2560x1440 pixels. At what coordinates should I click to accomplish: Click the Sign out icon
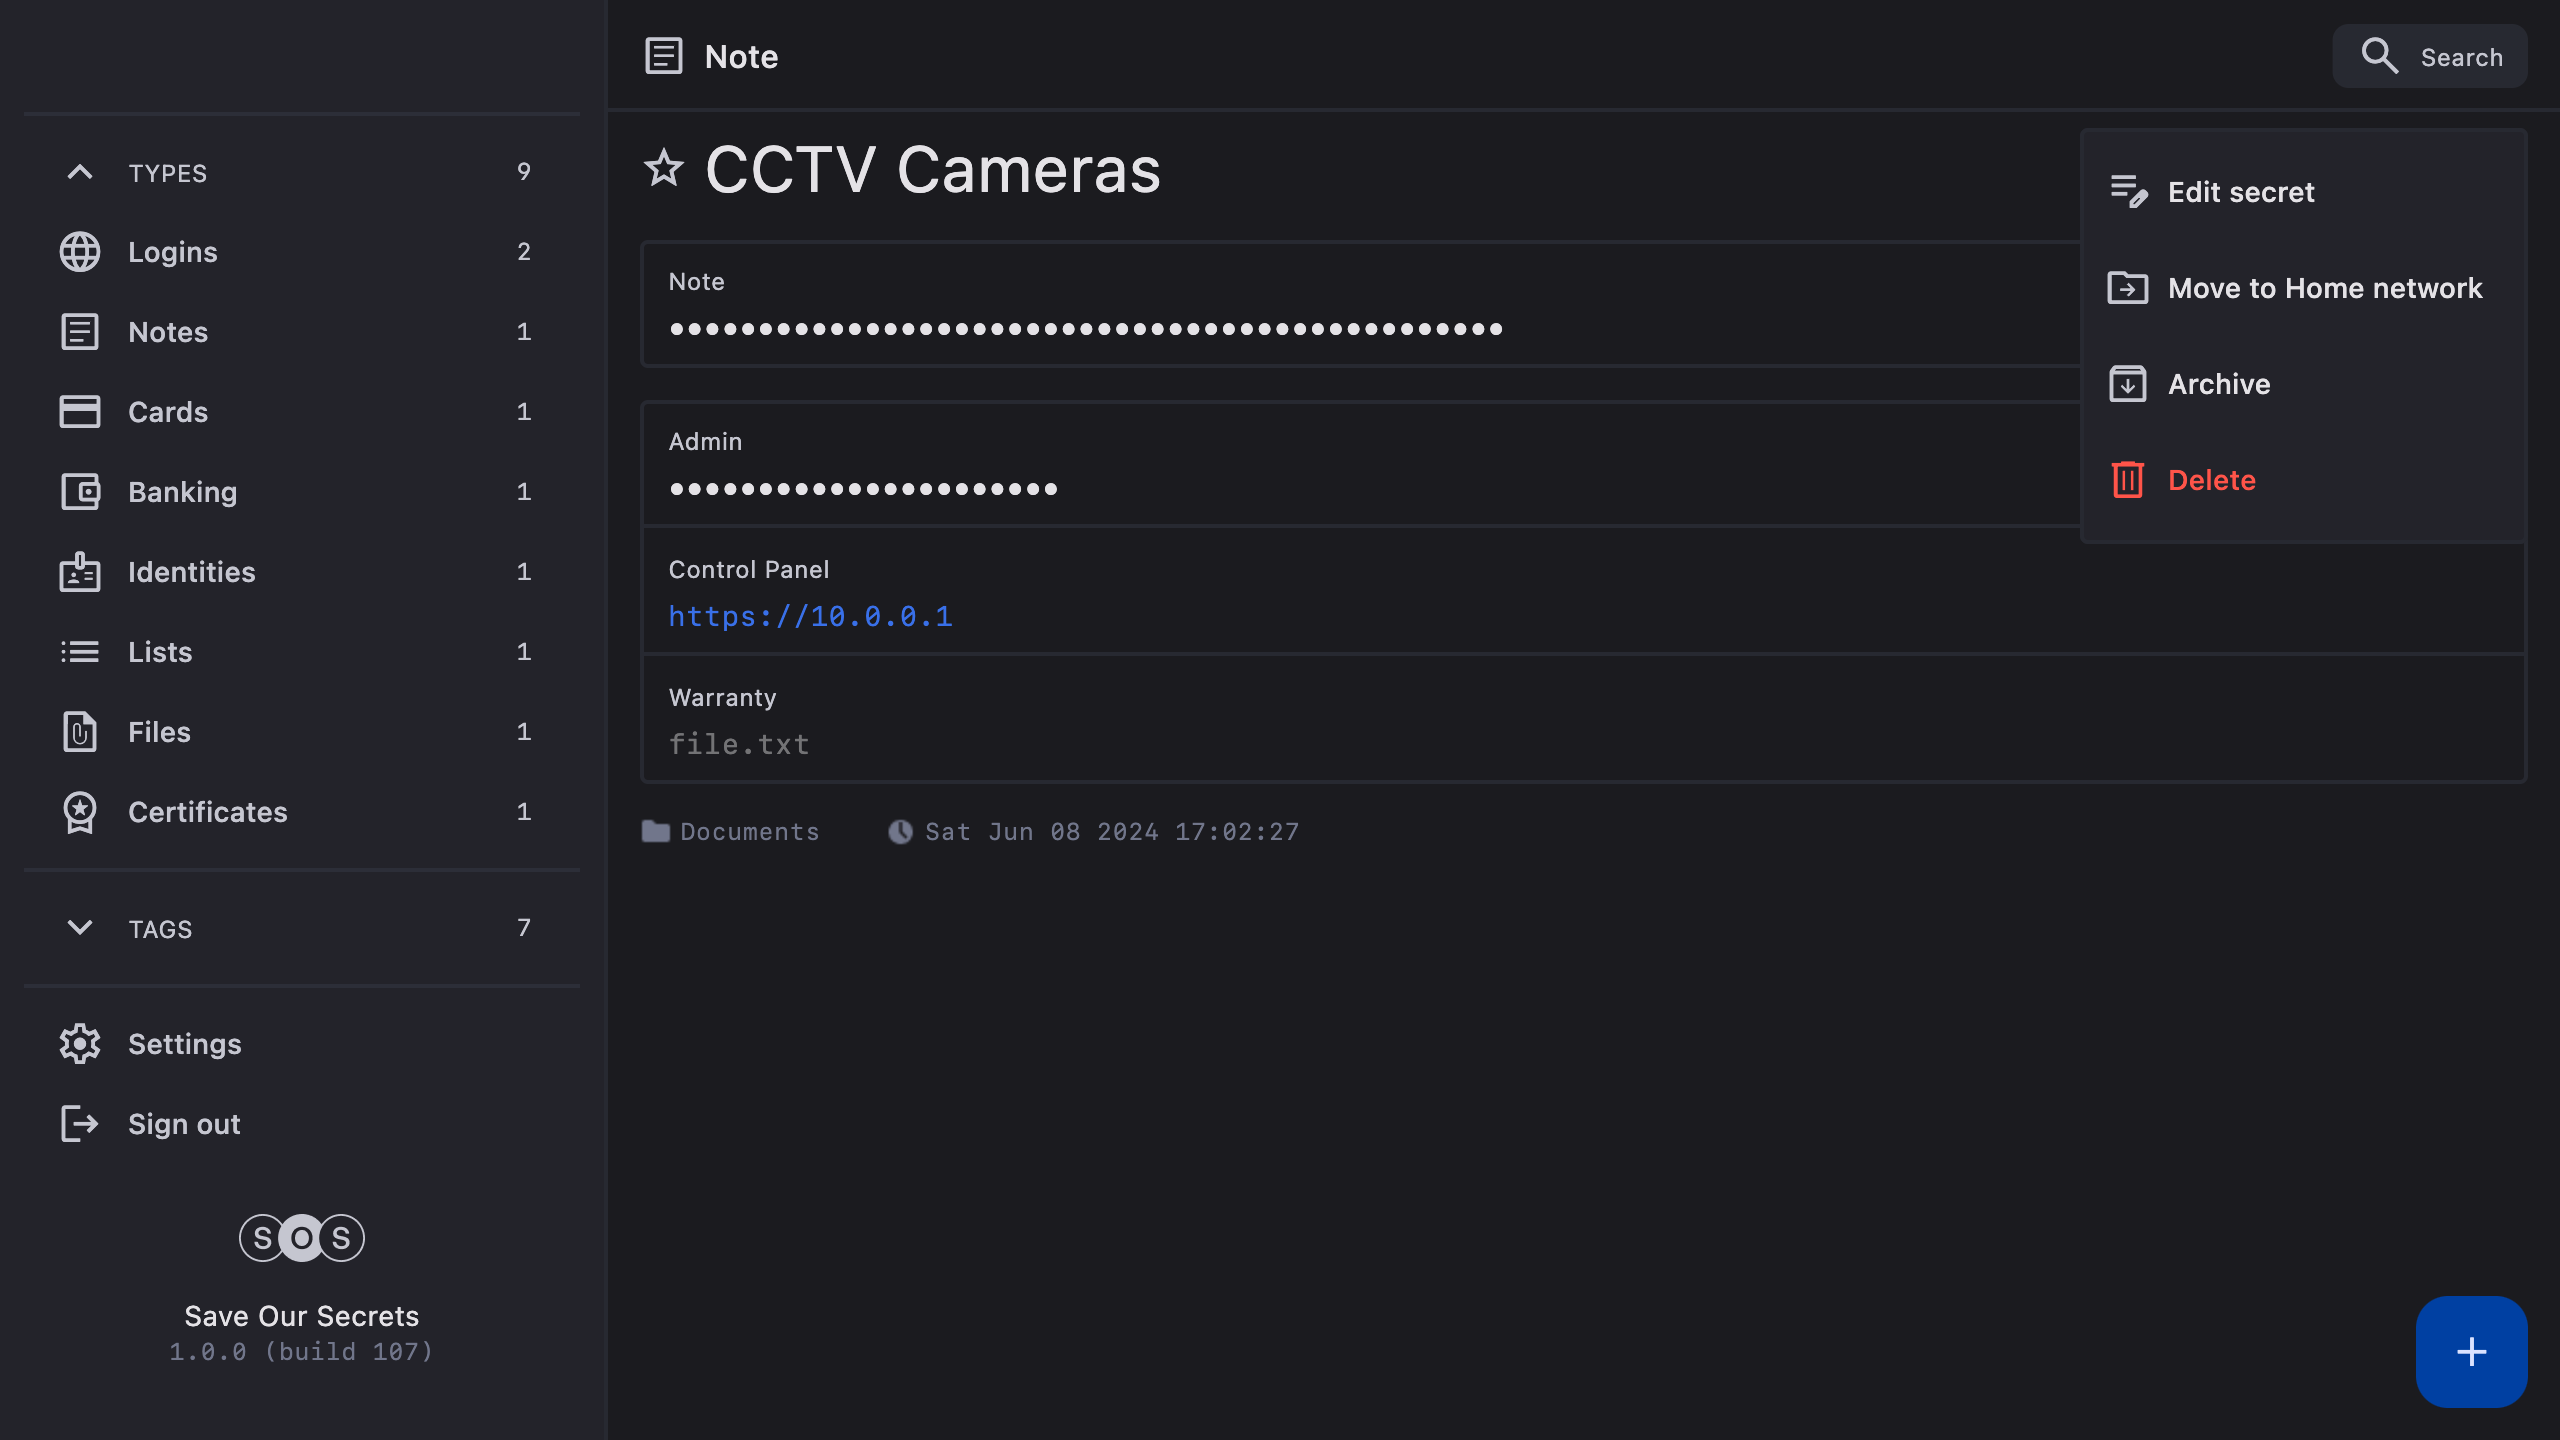pos(80,1124)
